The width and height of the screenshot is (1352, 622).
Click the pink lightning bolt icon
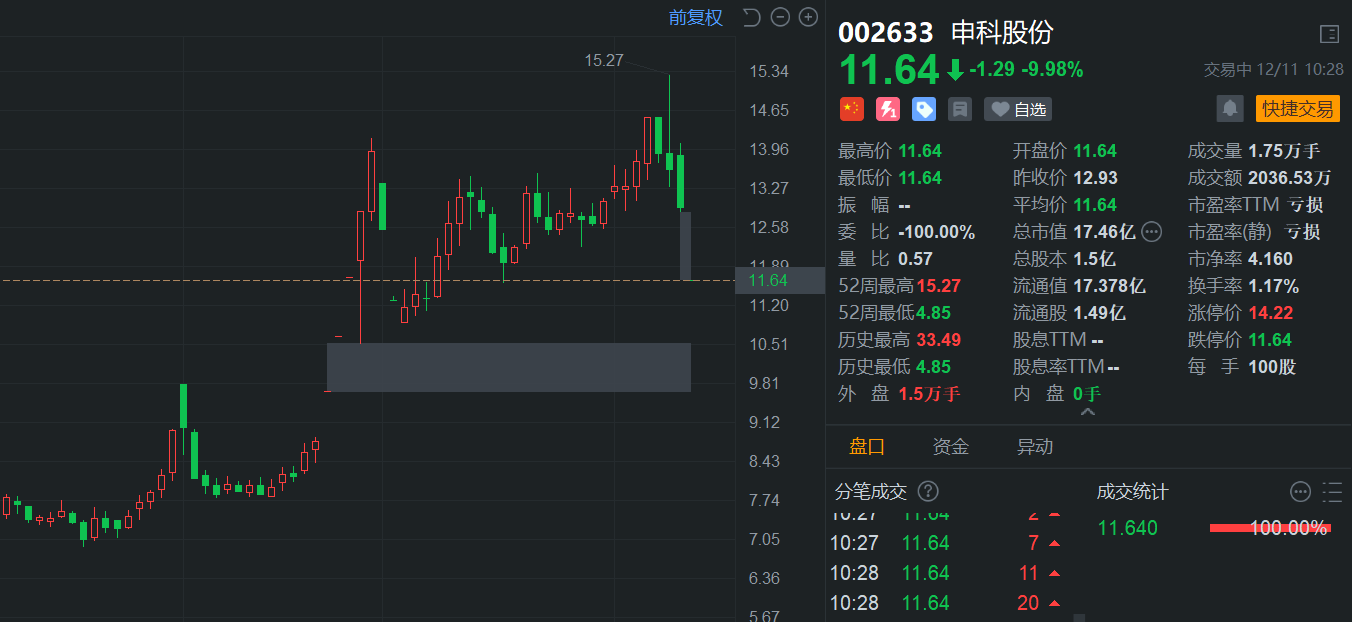click(887, 109)
